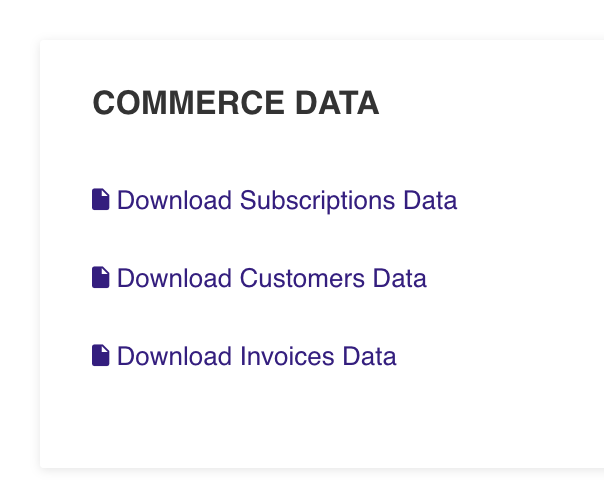Screen dimensions: 604x502
Task: Click the purple page glyph before Download Subscriptions
Action: pyautogui.click(x=101, y=199)
